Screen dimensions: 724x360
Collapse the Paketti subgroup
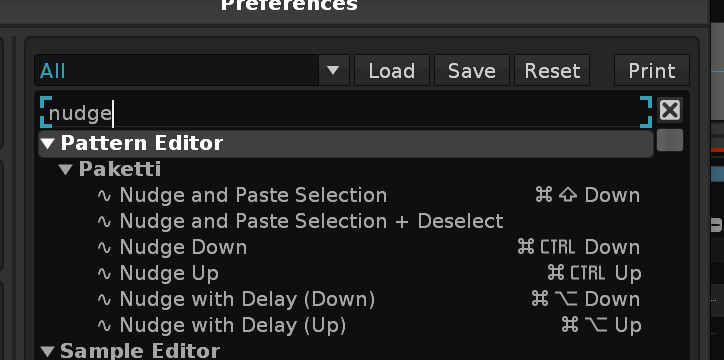(x=66, y=170)
